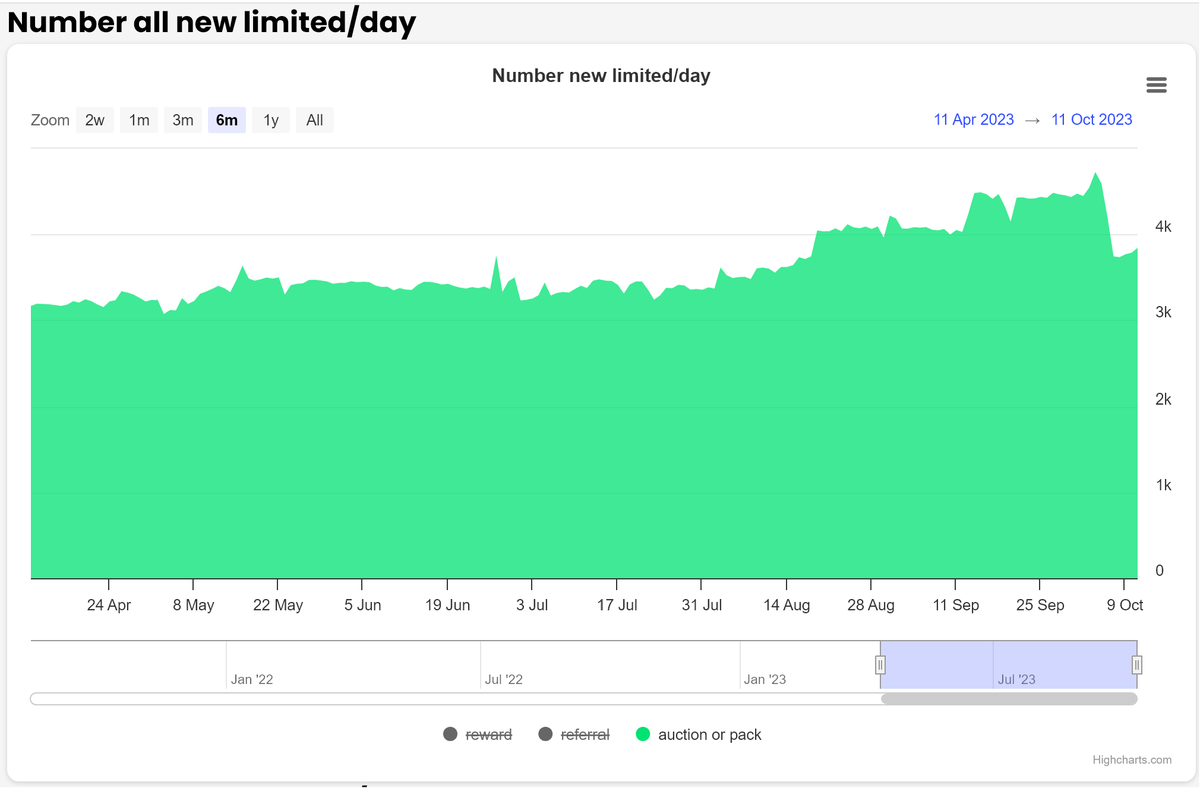Select the 6m zoom button

click(227, 120)
